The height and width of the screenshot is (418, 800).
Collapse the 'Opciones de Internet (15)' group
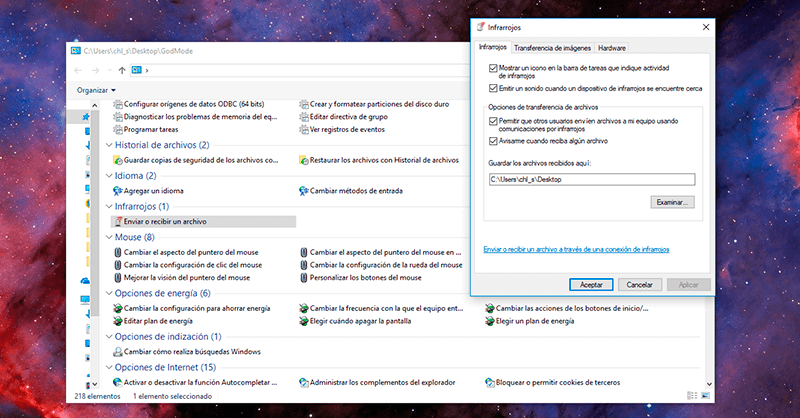(109, 367)
